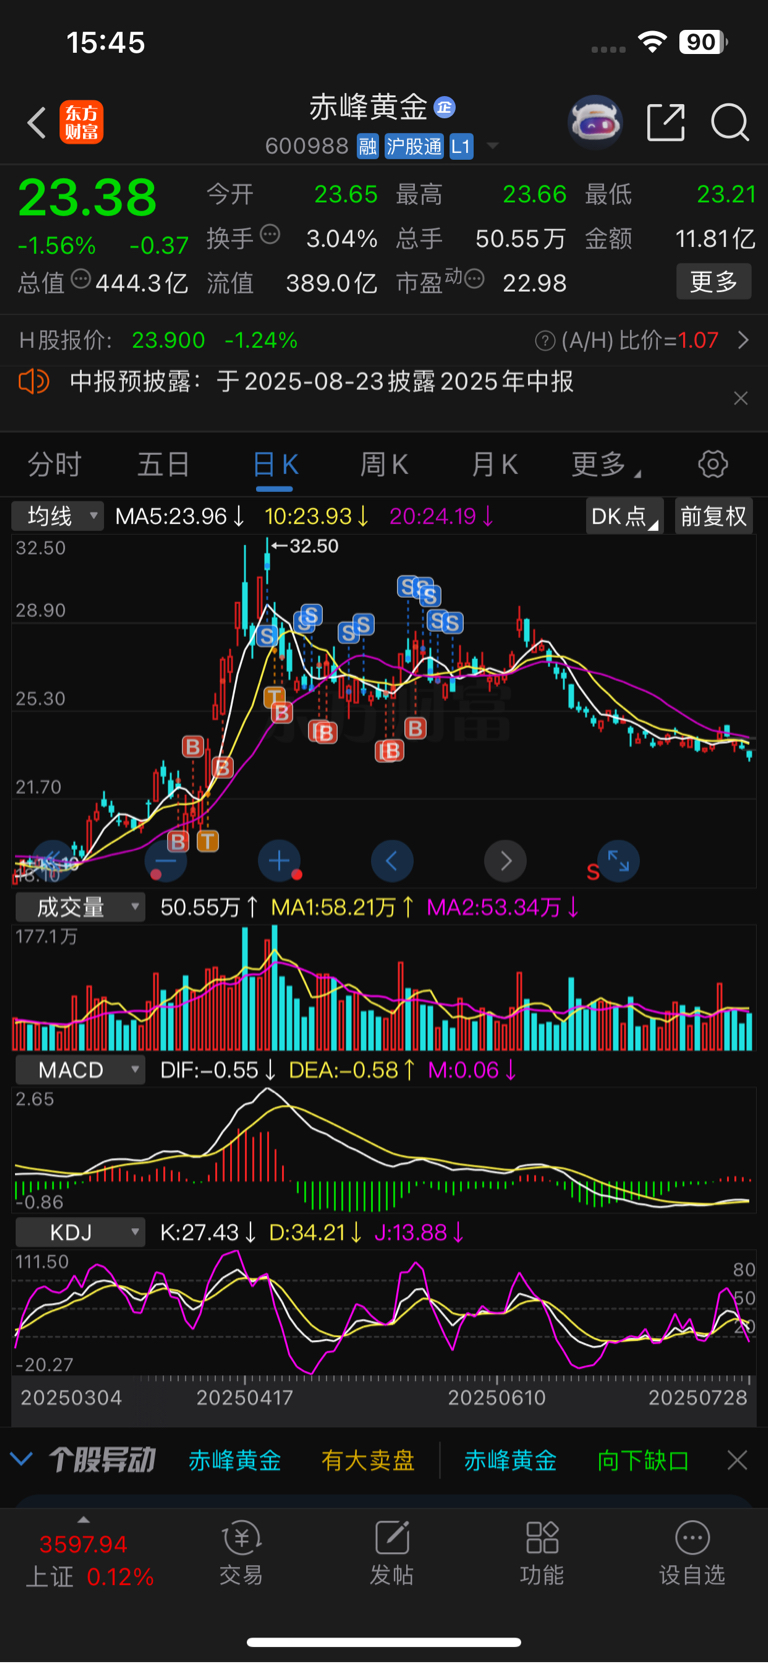The width and height of the screenshot is (768, 1663).
Task: Tap the H股 price 23.900
Action: (168, 341)
